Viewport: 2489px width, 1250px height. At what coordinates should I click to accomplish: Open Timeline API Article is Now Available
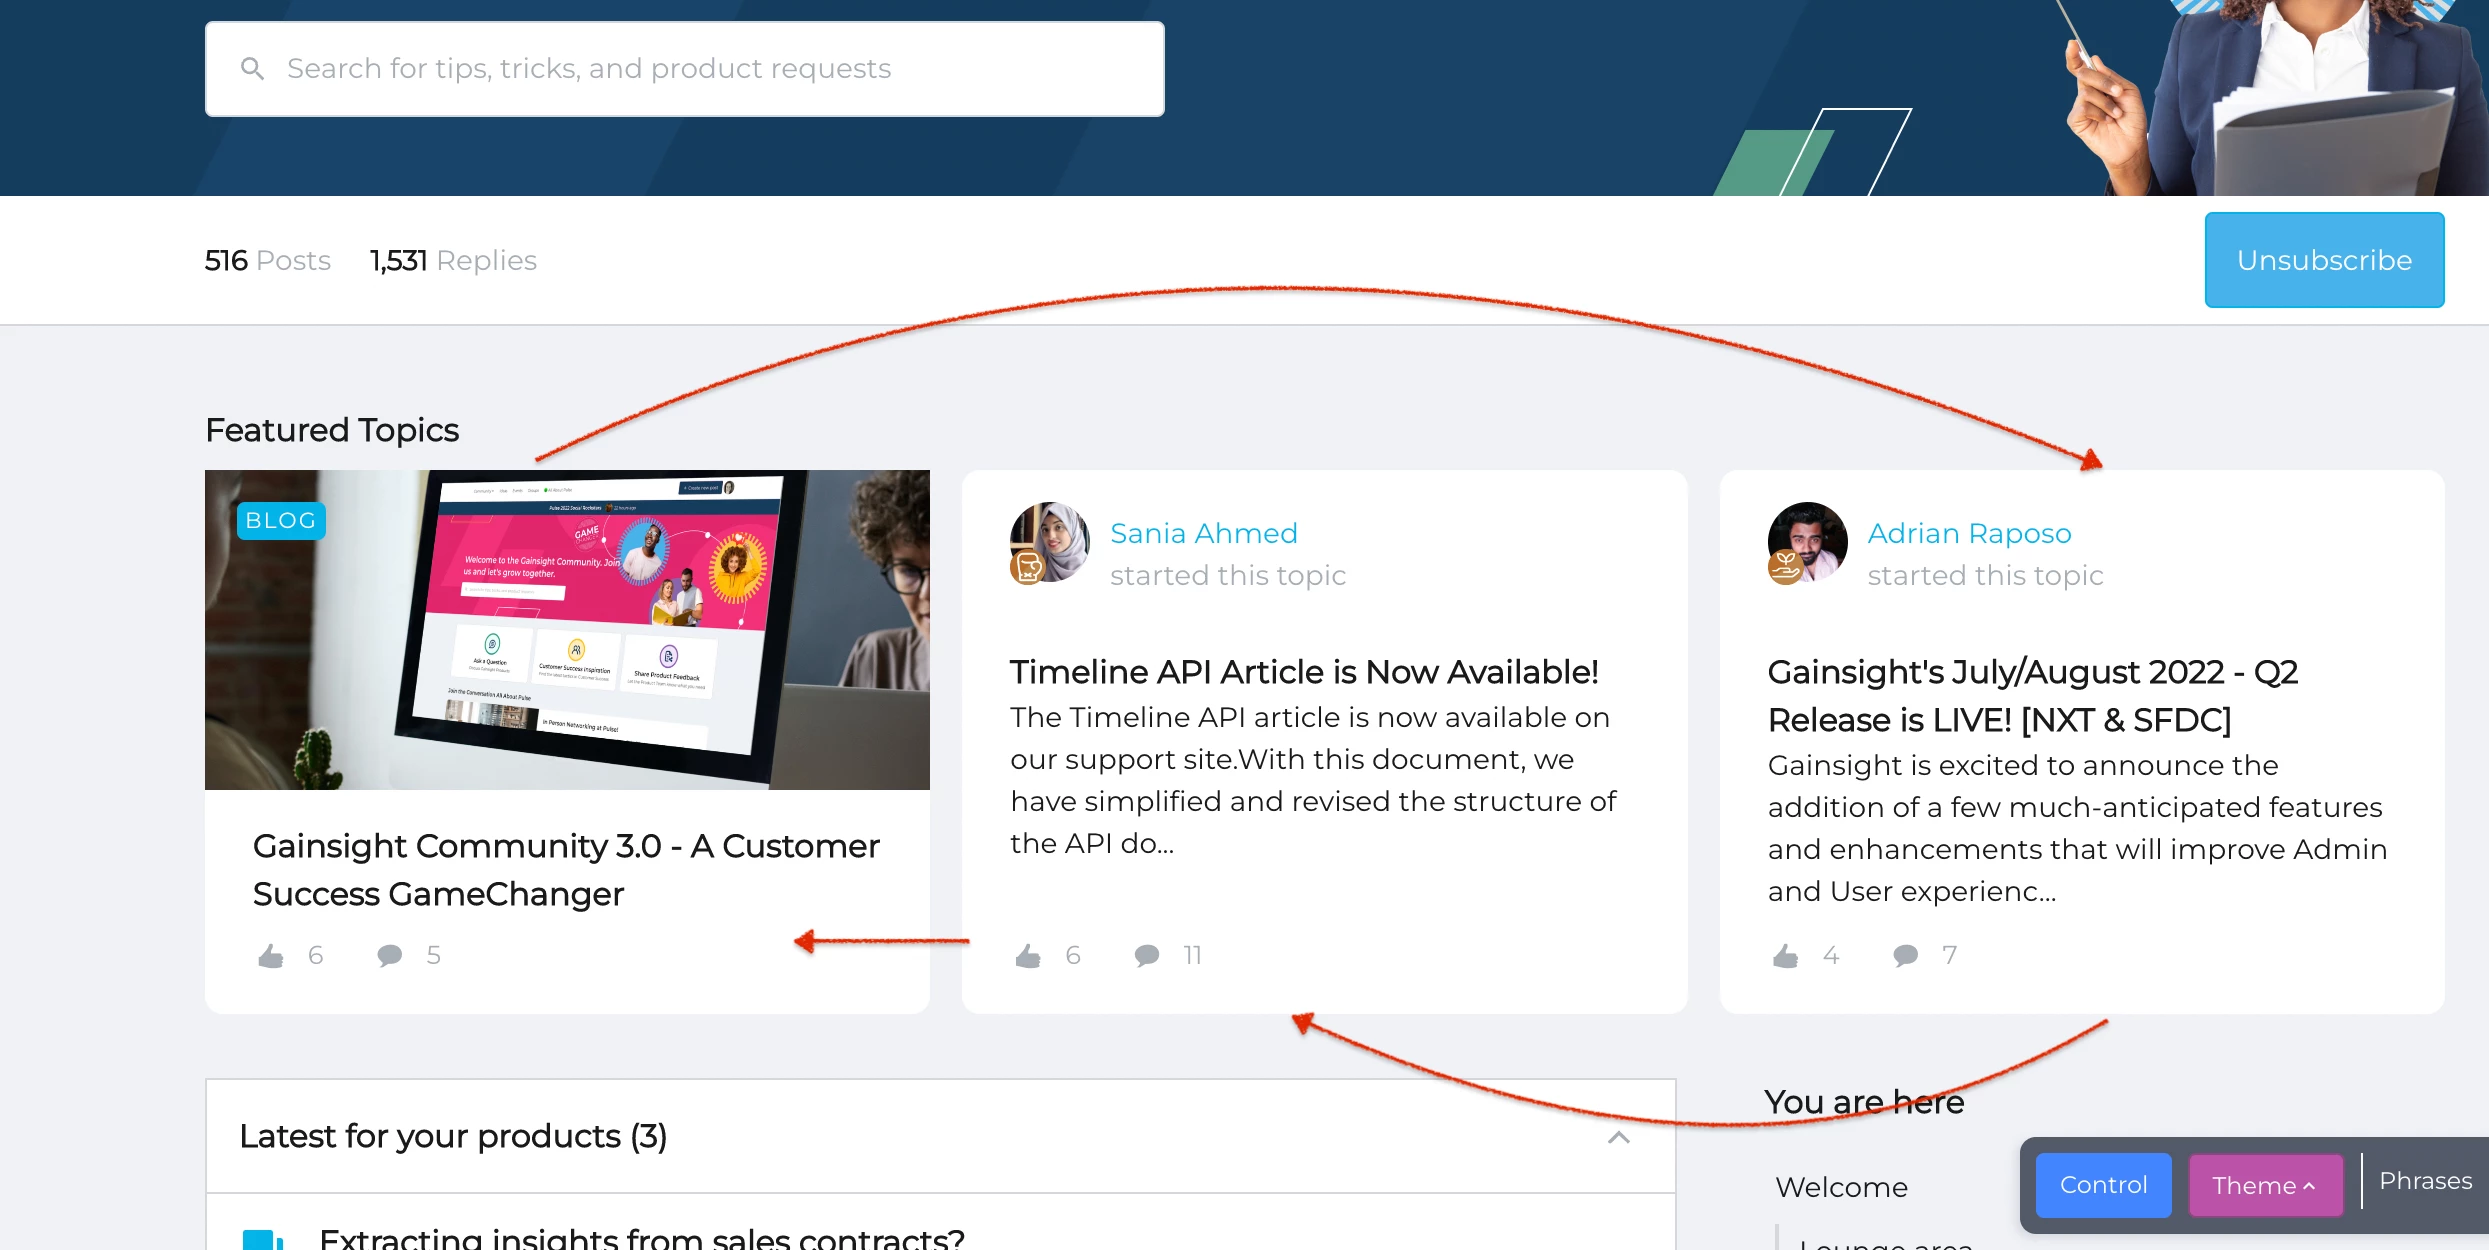coord(1304,672)
